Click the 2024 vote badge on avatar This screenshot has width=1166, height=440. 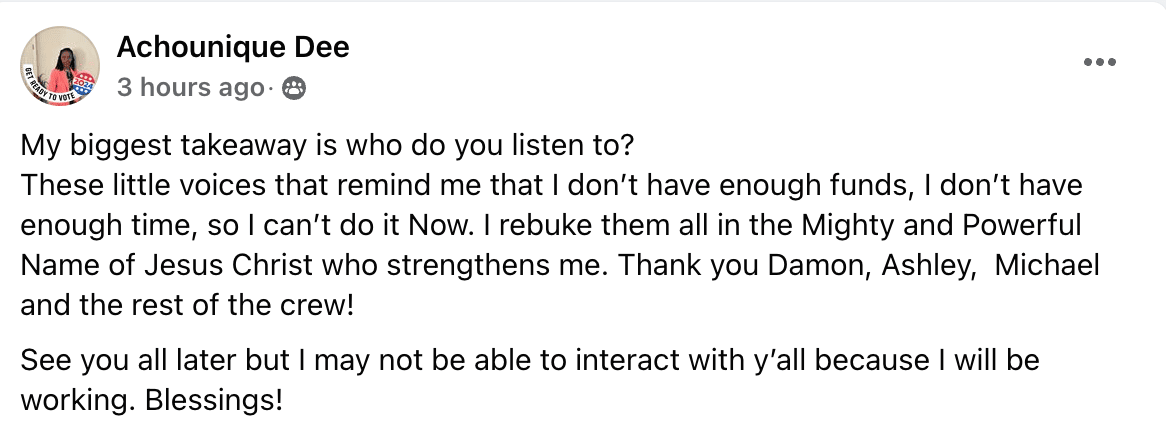click(x=84, y=85)
